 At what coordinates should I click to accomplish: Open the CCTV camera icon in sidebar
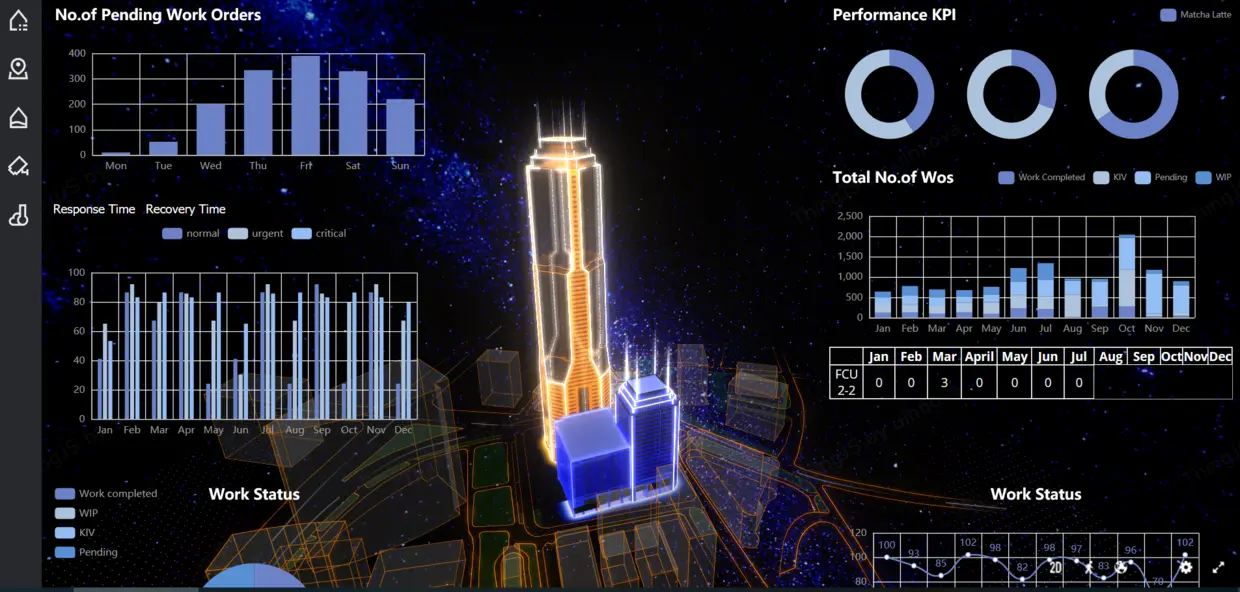coord(18,166)
